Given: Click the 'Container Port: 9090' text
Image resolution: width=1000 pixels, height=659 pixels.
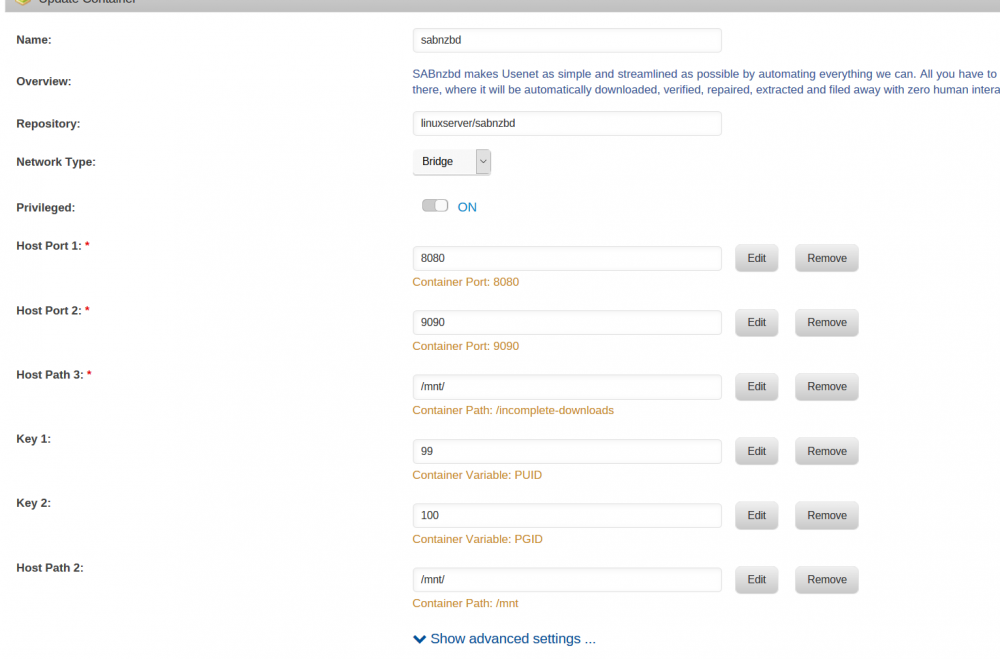Looking at the screenshot, I should point(466,346).
